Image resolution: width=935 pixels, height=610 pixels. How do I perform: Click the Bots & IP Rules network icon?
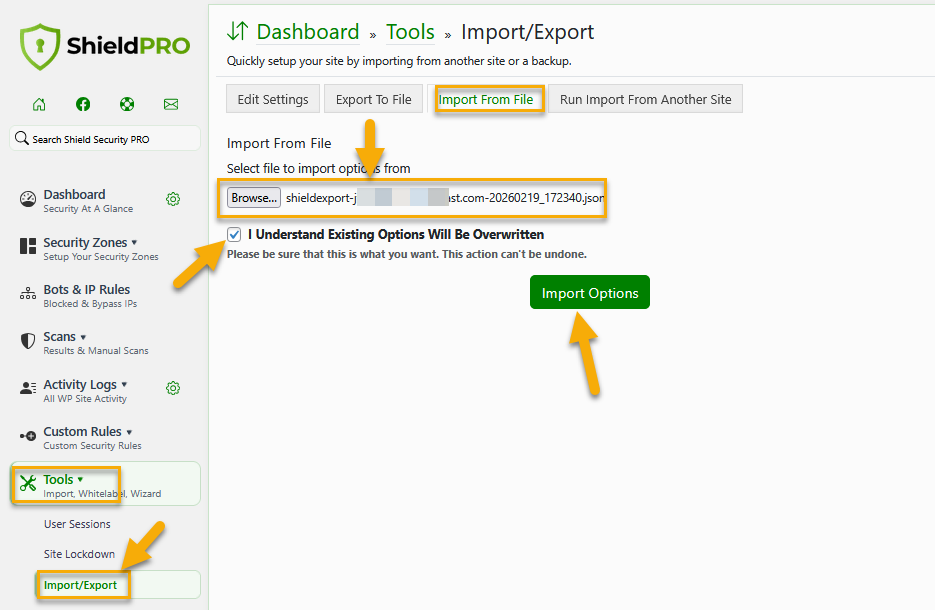coord(28,293)
